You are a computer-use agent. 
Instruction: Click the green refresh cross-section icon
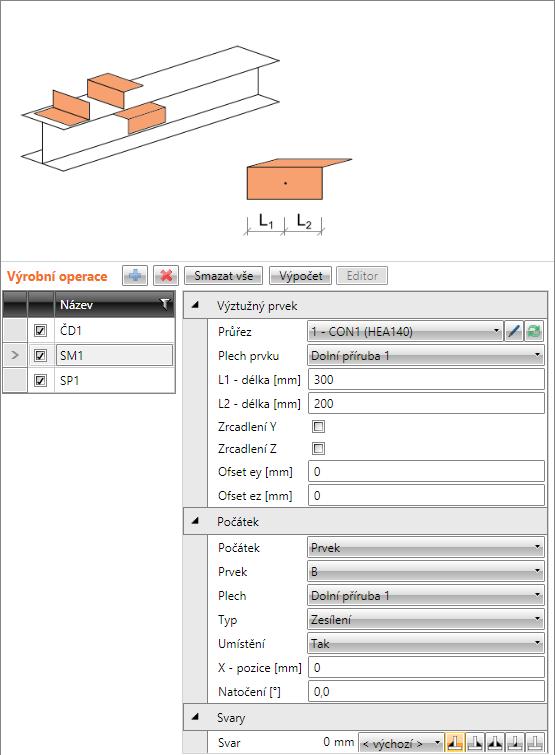tap(534, 331)
